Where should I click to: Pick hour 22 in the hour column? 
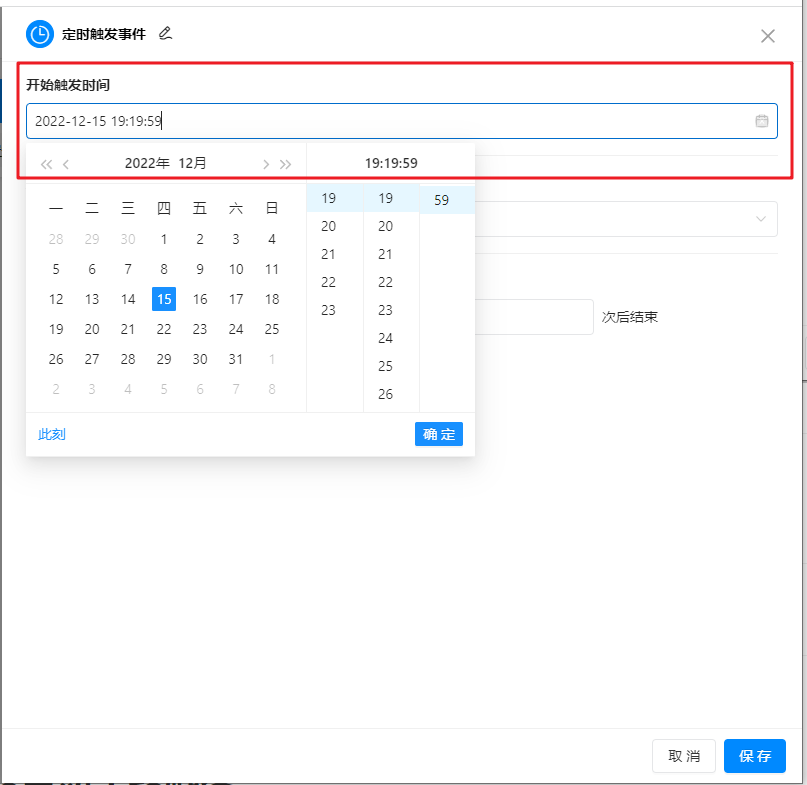pos(329,282)
